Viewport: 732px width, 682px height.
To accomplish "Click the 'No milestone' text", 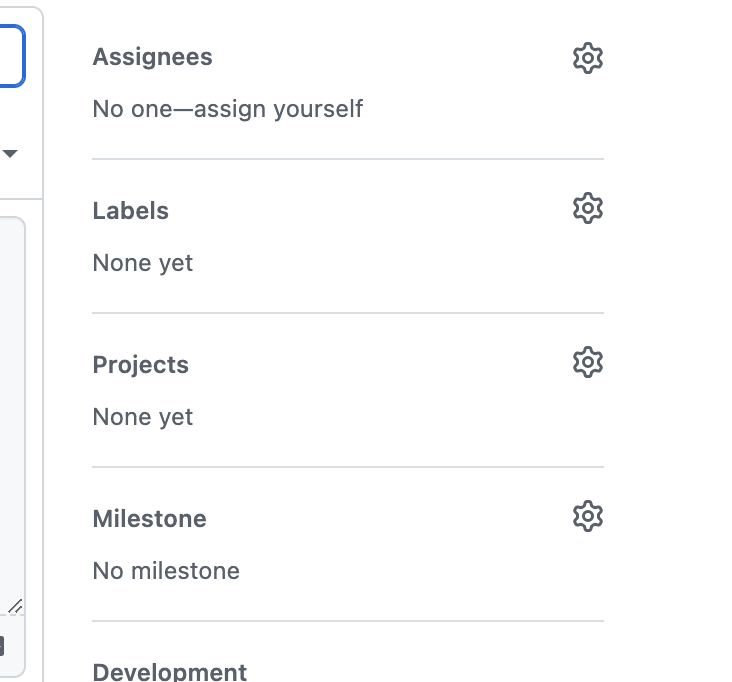I will coord(166,571).
